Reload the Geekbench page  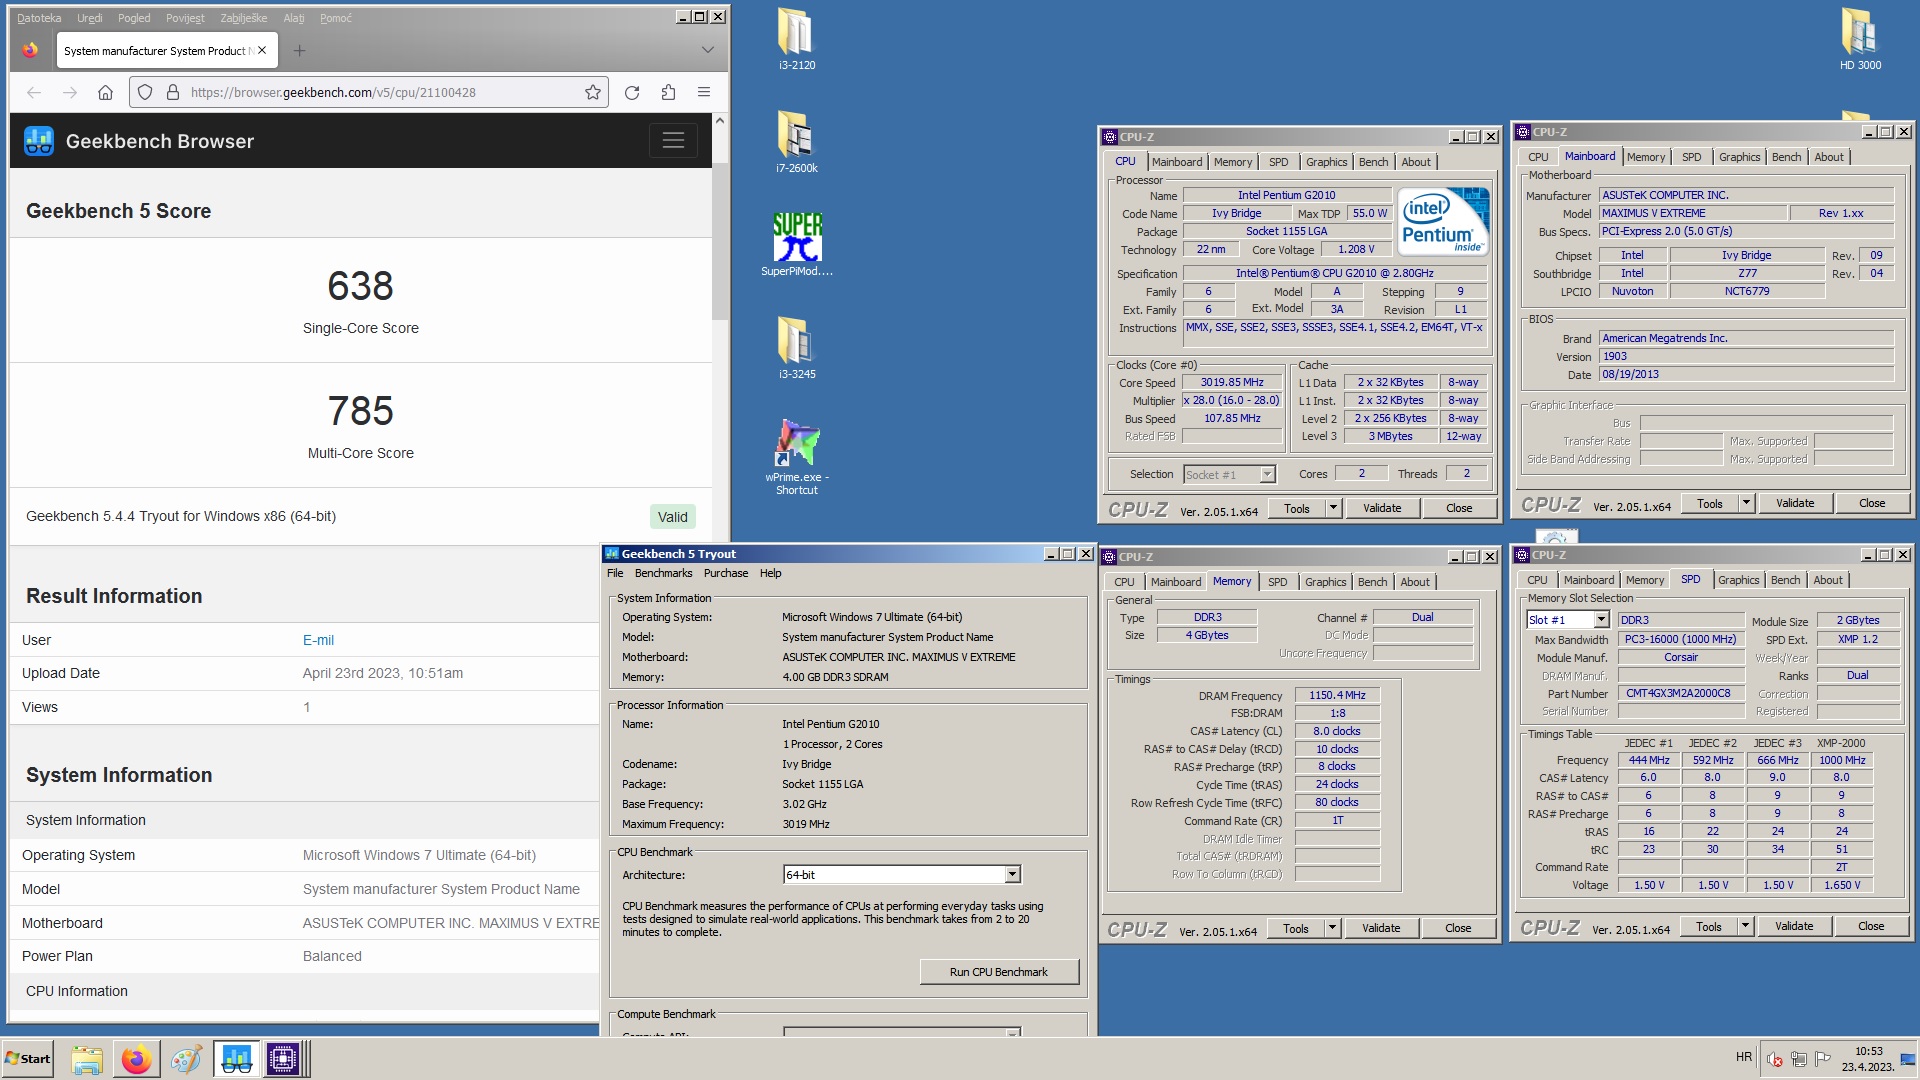(x=632, y=92)
